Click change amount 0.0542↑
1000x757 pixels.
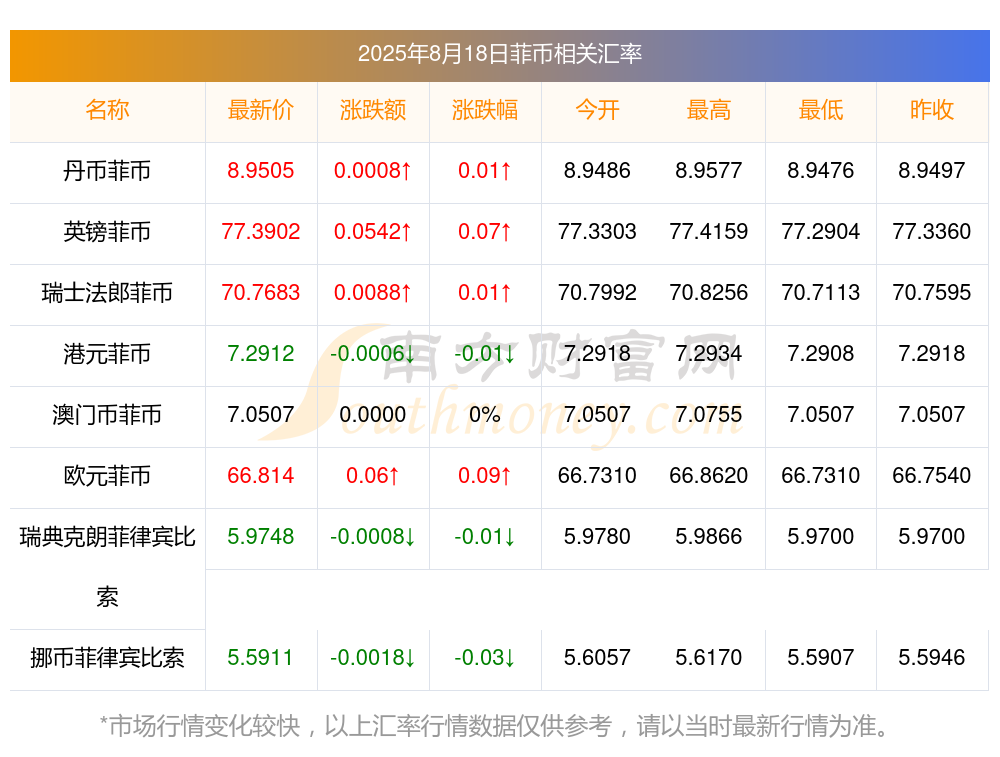click(372, 232)
